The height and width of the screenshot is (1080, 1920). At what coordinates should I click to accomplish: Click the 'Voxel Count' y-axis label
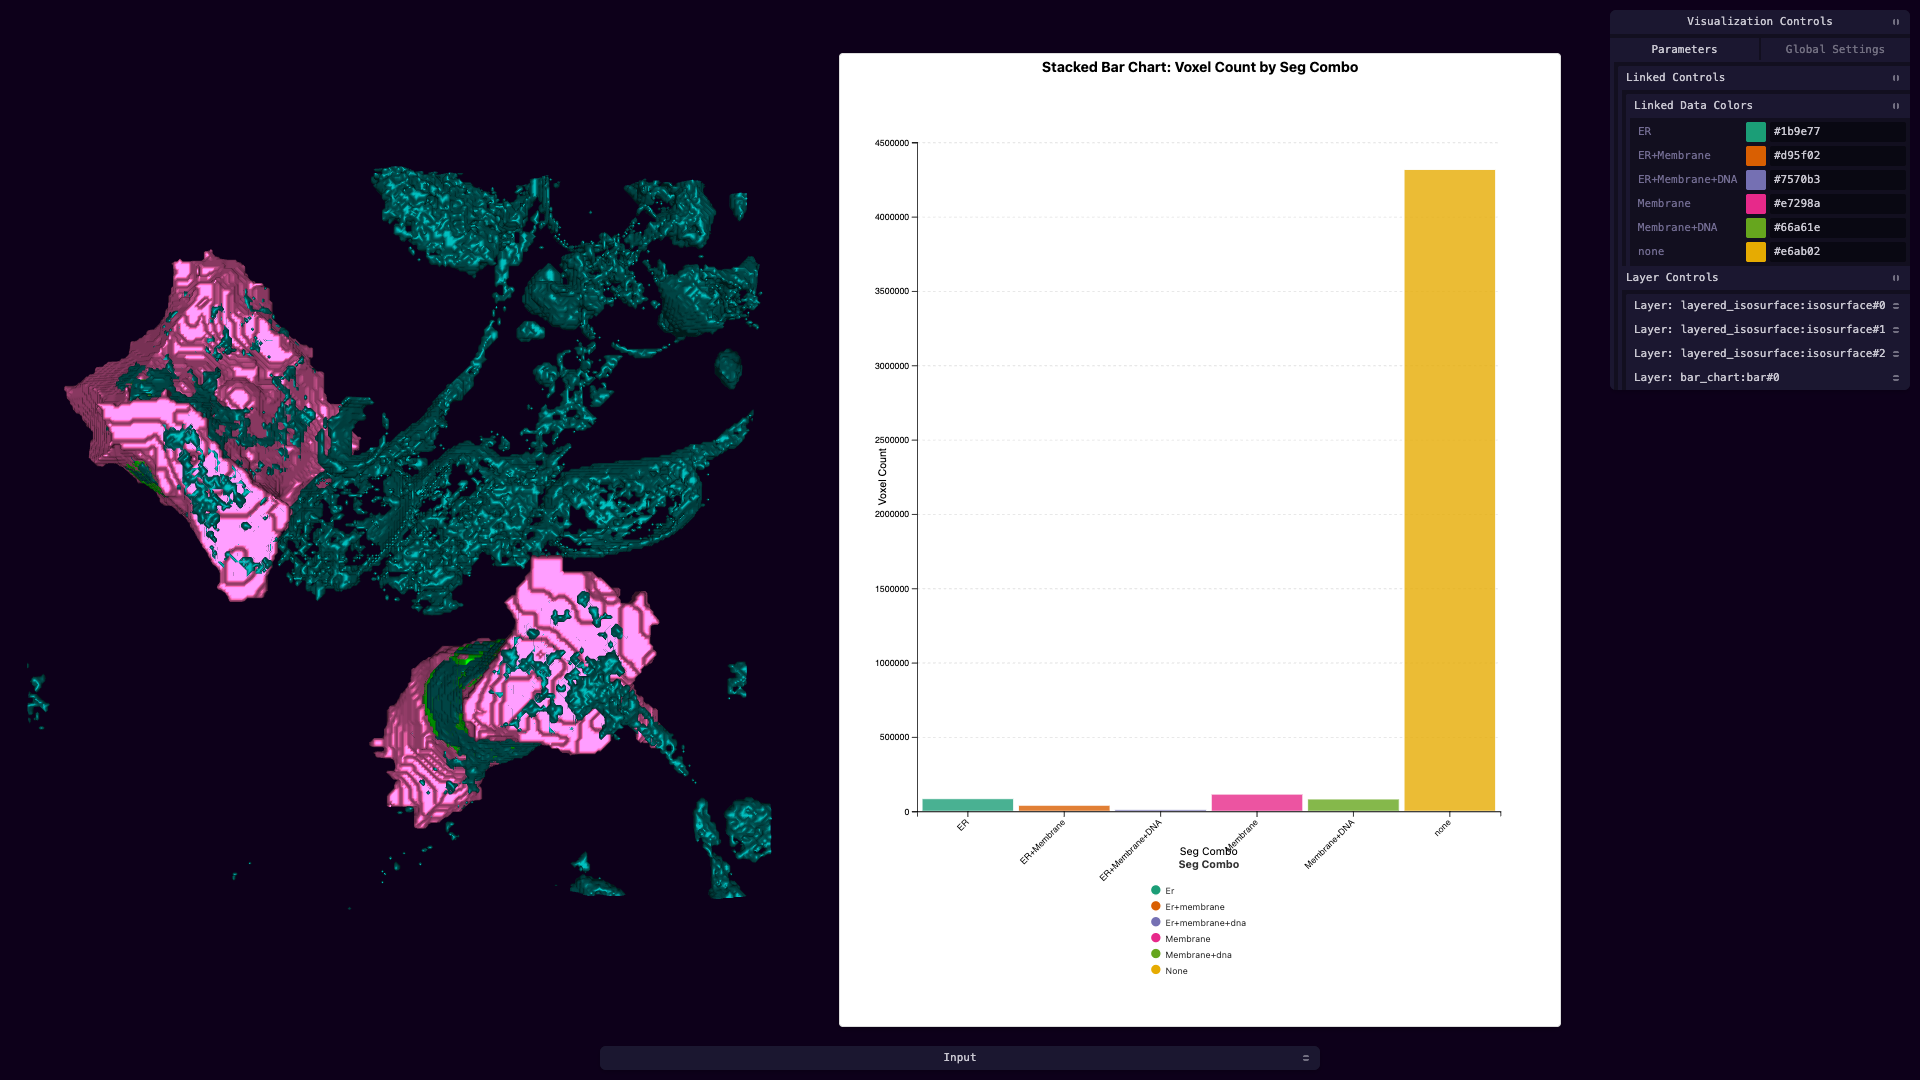coord(882,477)
